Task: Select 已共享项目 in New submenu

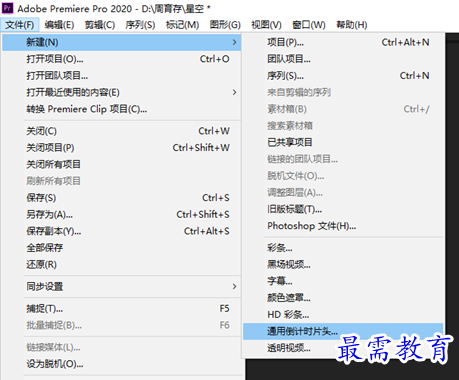Action: click(343, 142)
